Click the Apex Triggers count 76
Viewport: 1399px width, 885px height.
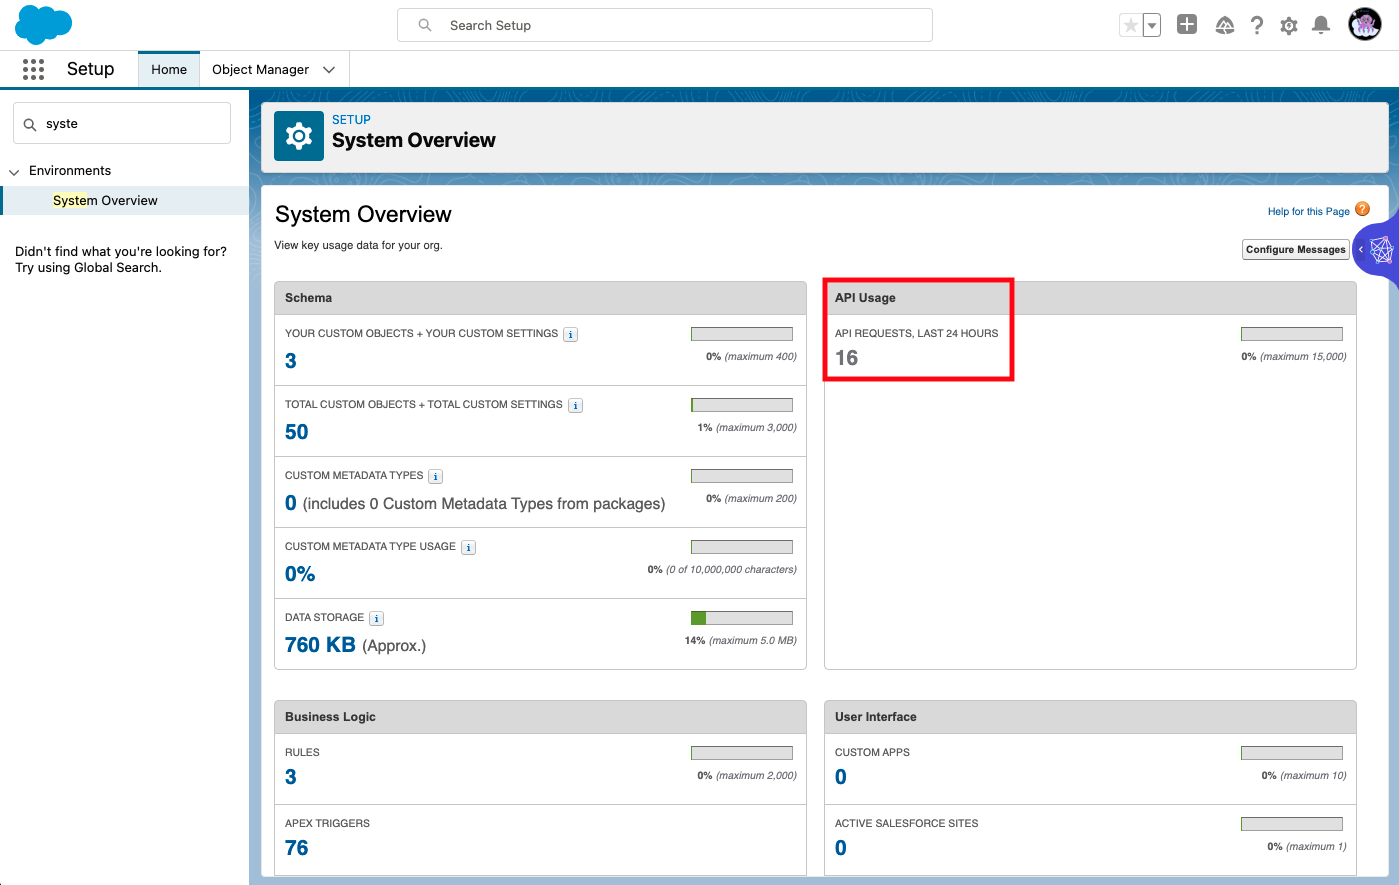(x=297, y=848)
